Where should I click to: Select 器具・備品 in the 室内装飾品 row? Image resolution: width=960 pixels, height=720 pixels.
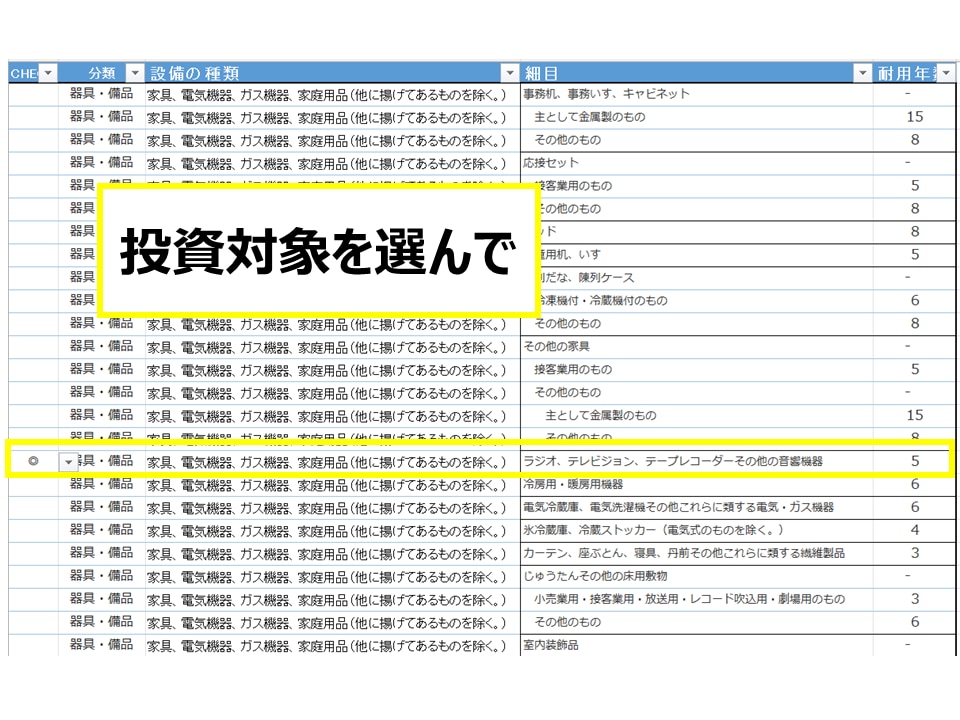point(102,645)
